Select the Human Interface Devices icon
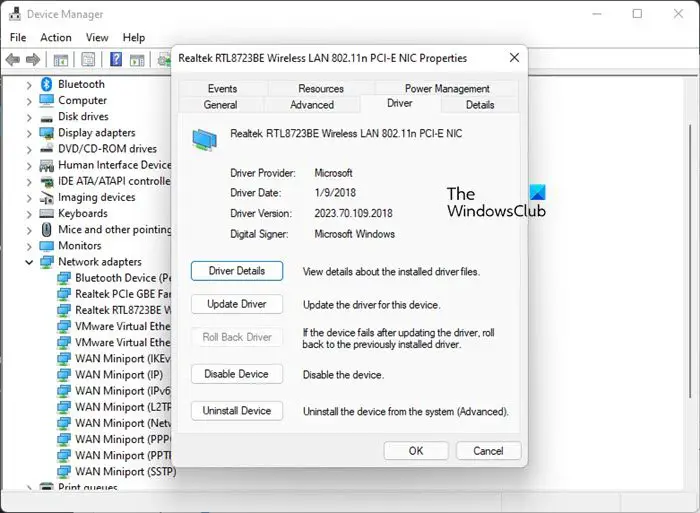This screenshot has height=513, width=700. click(46, 166)
